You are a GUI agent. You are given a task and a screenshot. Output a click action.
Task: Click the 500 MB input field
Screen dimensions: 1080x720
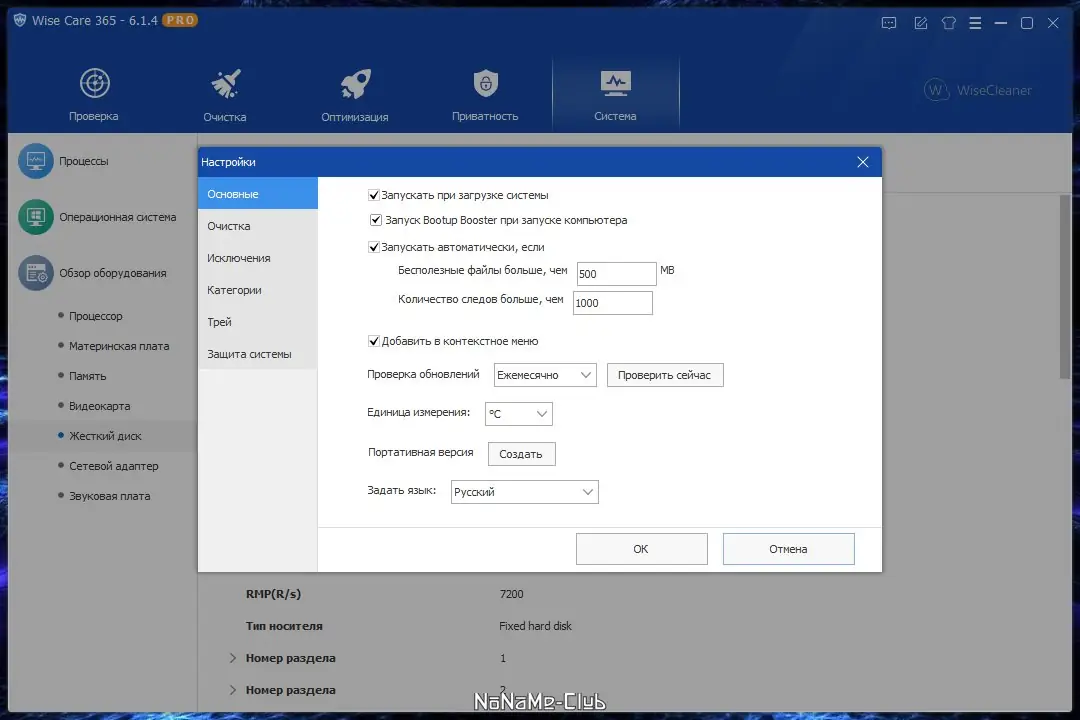tap(616, 272)
